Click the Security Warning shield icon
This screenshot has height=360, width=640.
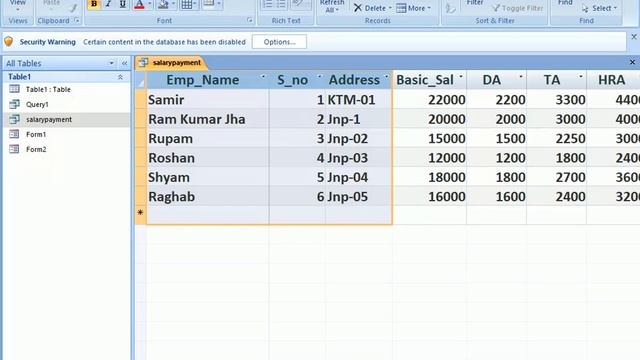(9, 42)
